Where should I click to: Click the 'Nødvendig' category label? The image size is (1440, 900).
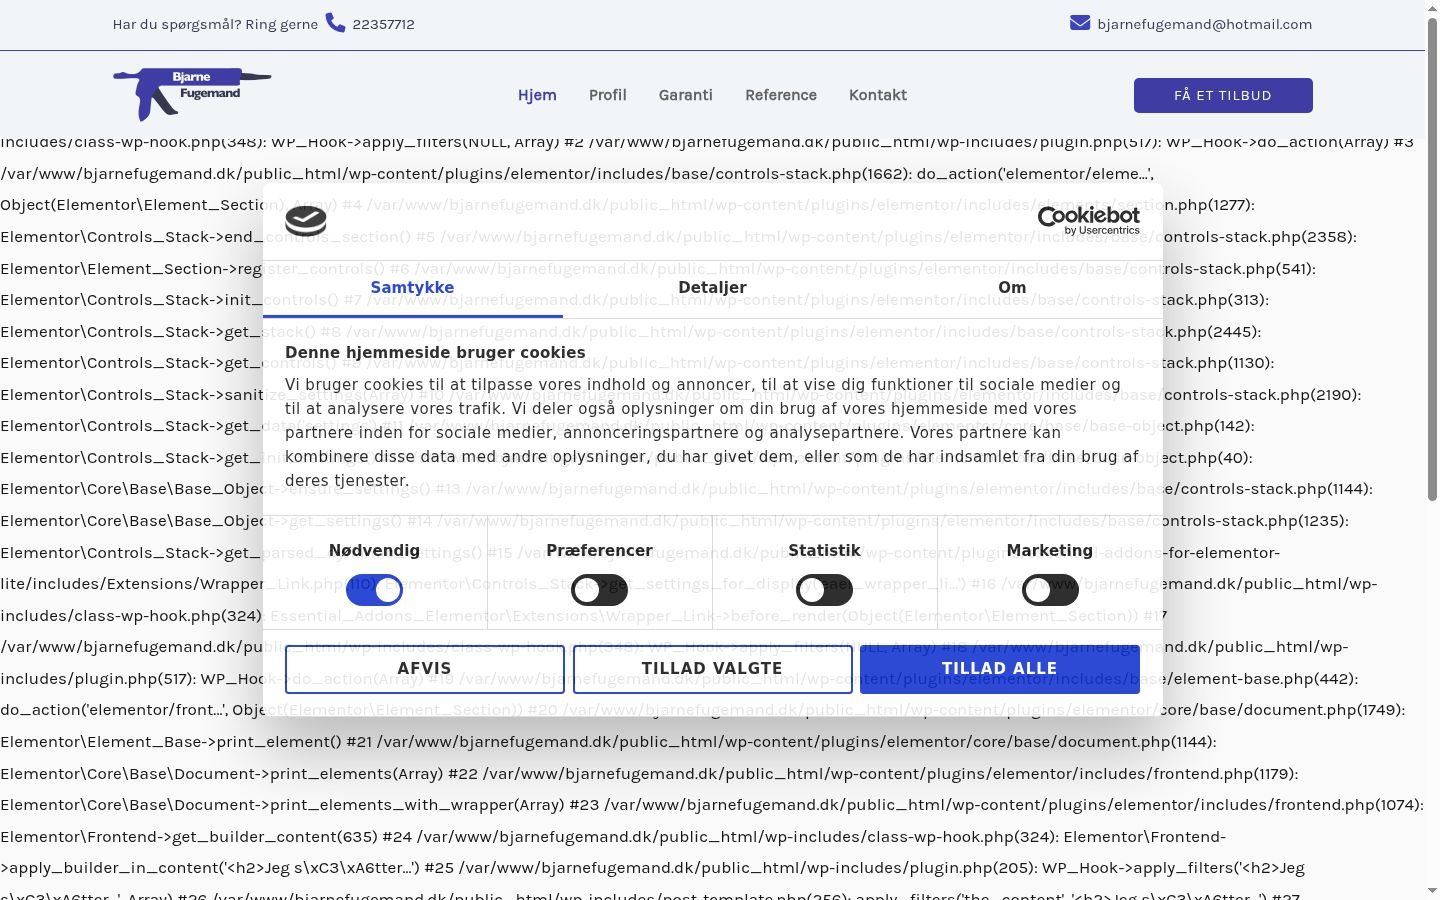tap(374, 551)
